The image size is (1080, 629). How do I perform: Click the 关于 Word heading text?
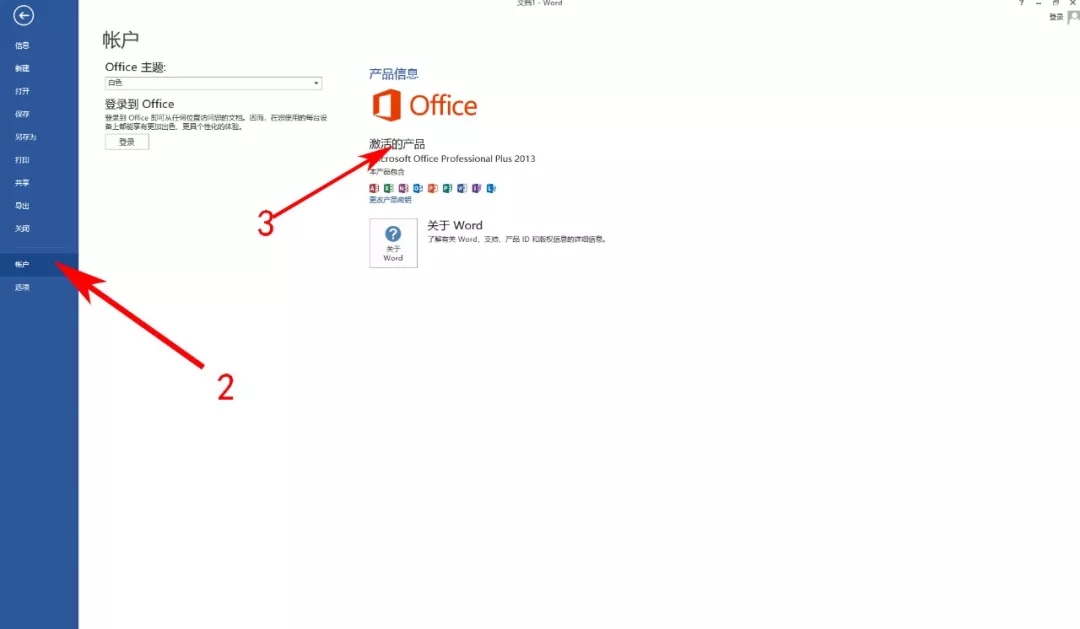coord(455,225)
